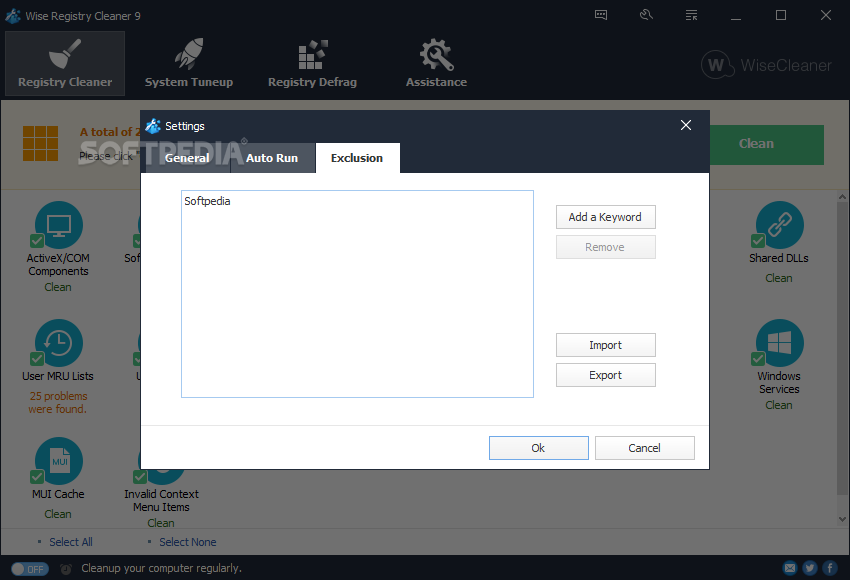850x580 pixels.
Task: Click the Import button
Action: coord(606,345)
